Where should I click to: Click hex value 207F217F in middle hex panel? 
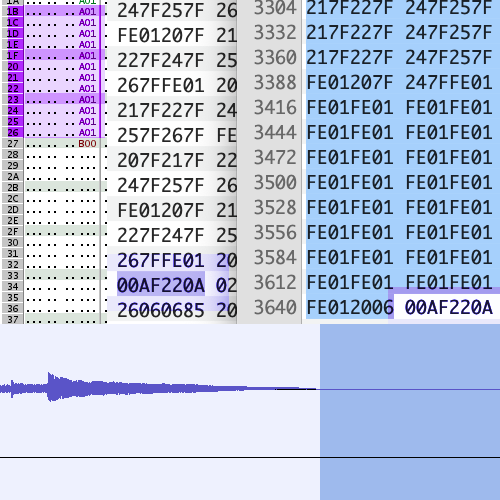(161, 160)
